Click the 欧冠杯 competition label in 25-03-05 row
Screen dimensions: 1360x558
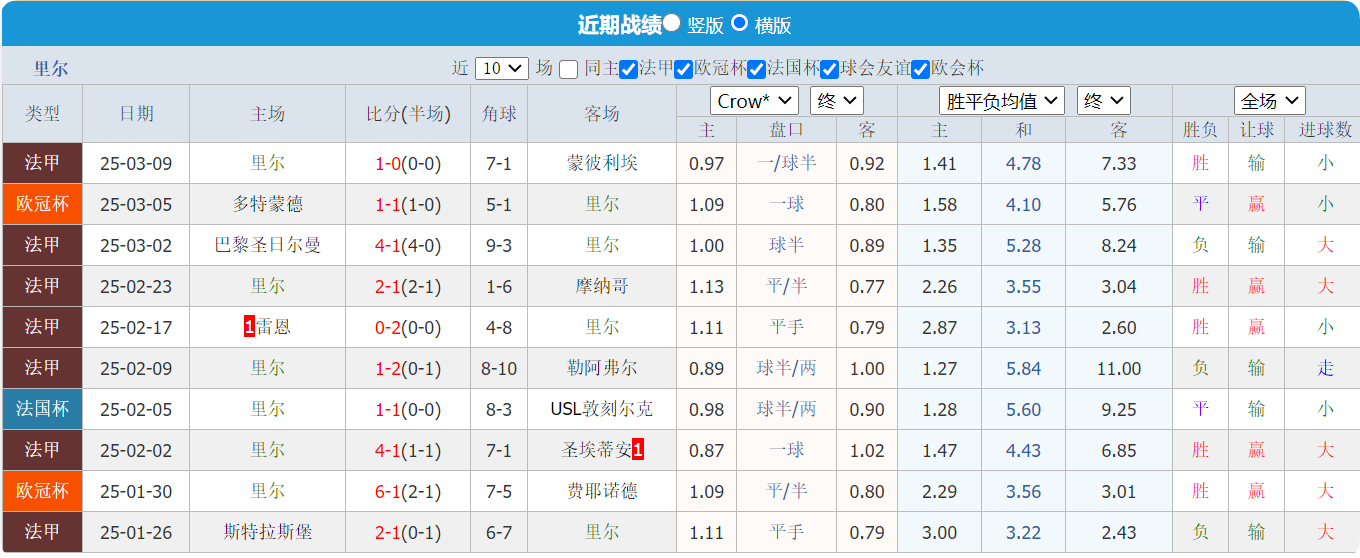pyautogui.click(x=42, y=204)
